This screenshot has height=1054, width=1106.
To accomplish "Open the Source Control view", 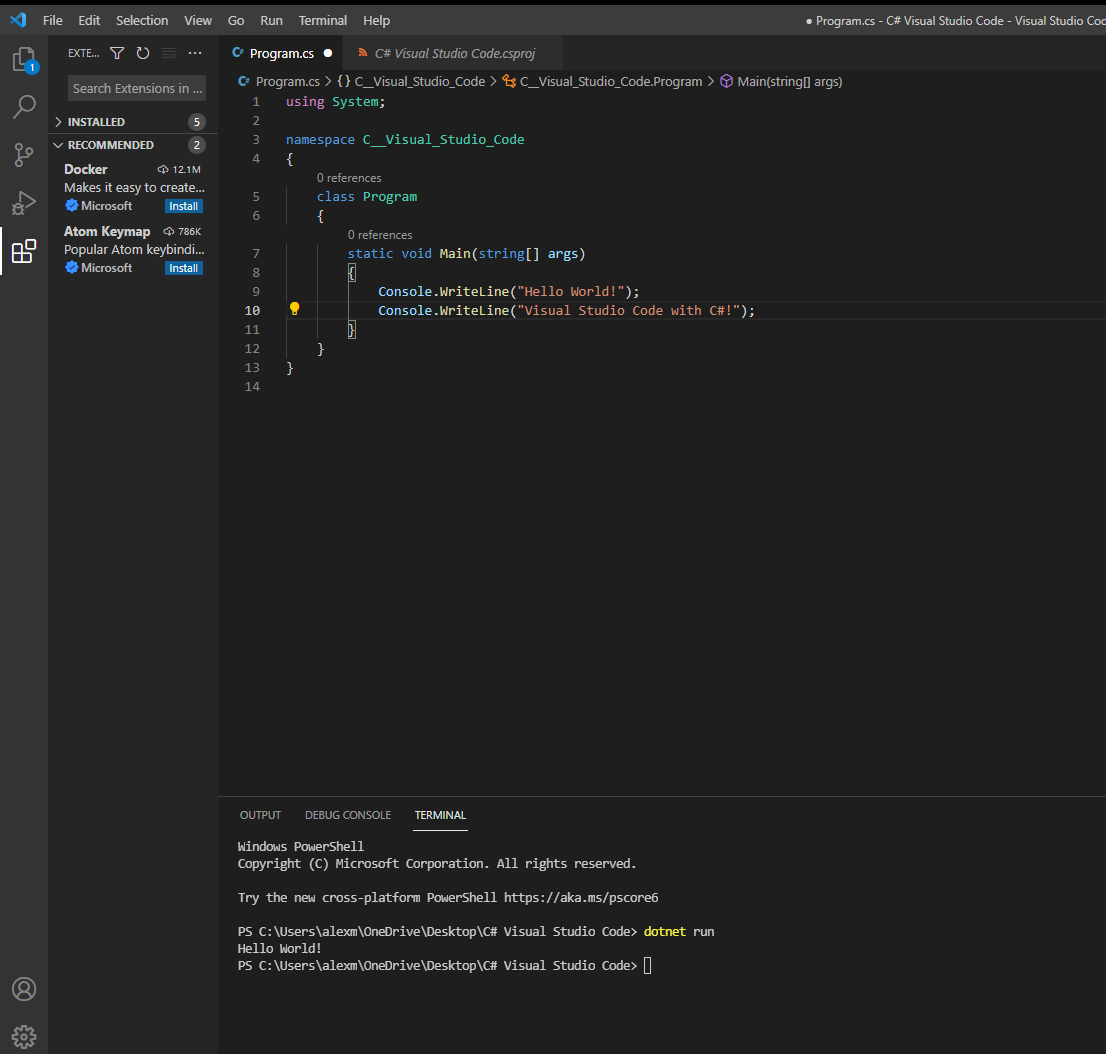I will 24,155.
